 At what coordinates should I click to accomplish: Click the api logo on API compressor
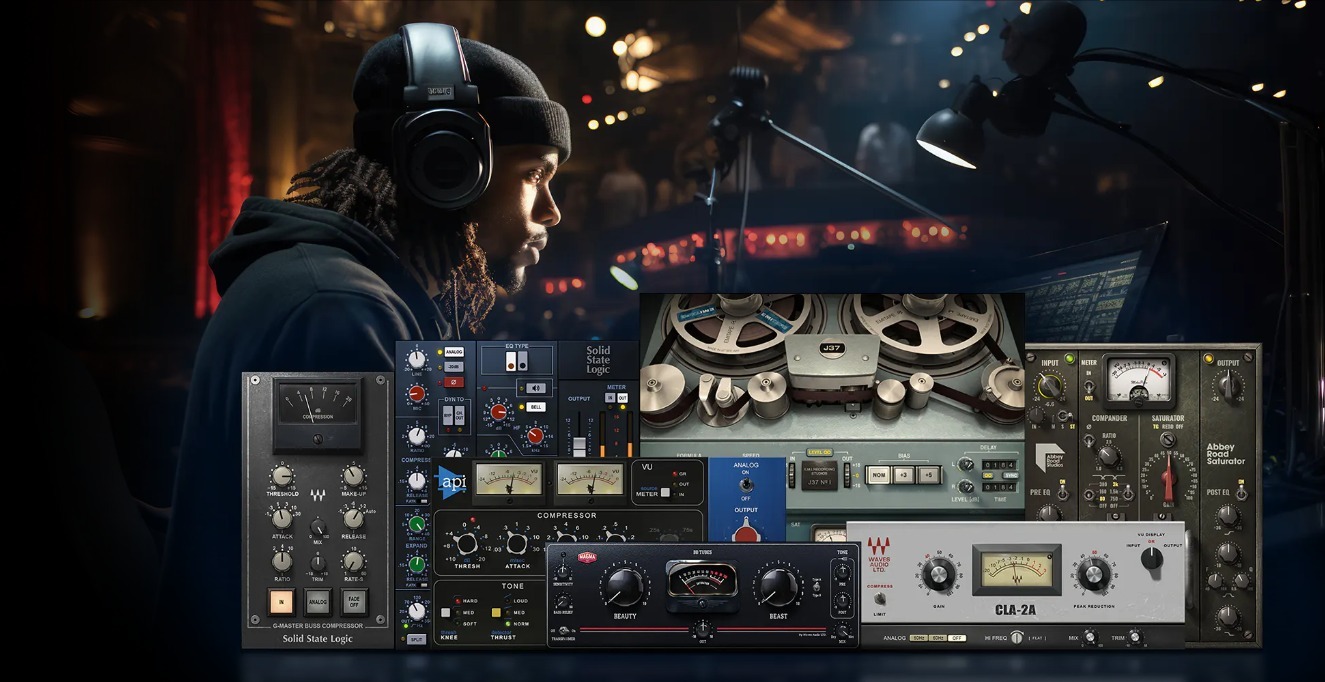click(453, 481)
